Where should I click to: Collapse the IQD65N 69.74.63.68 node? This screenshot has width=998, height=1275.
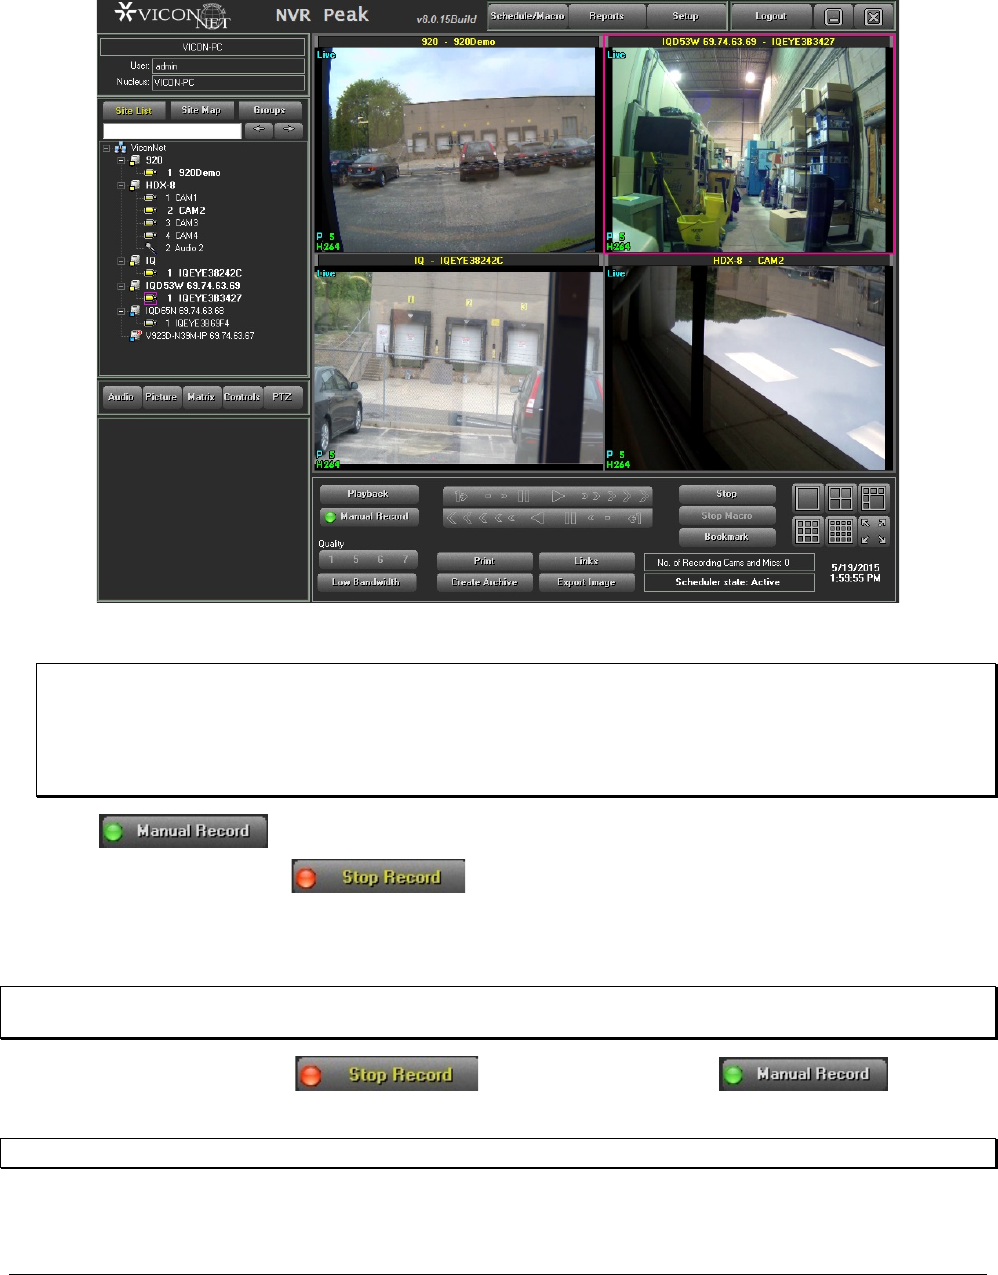[x=122, y=311]
